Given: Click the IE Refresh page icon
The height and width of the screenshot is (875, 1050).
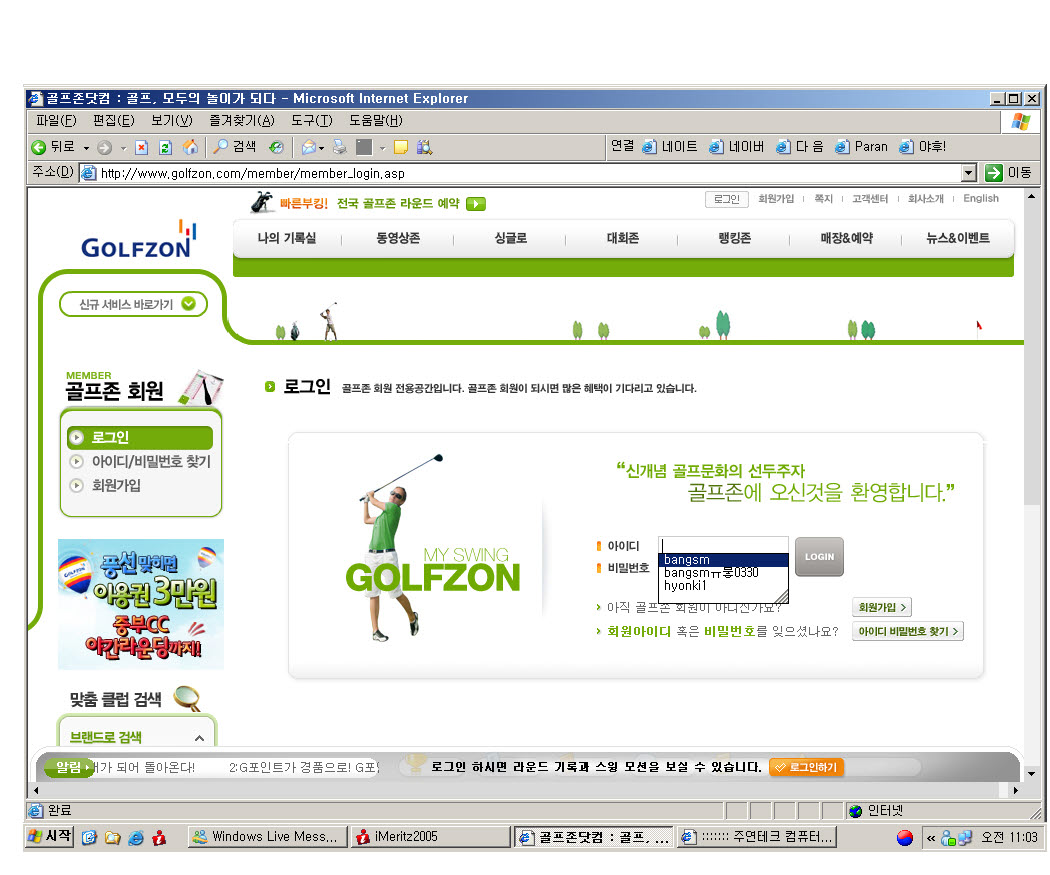Looking at the screenshot, I should pyautogui.click(x=165, y=147).
